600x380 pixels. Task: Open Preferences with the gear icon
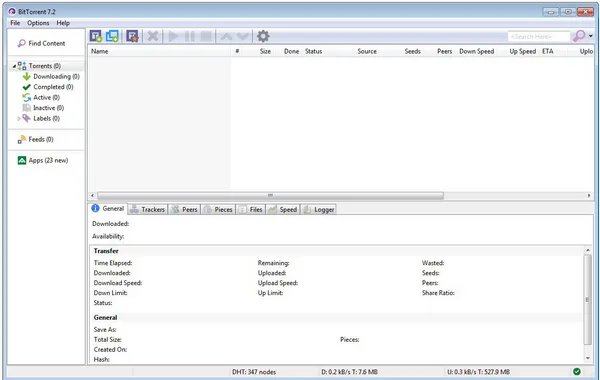[x=263, y=36]
